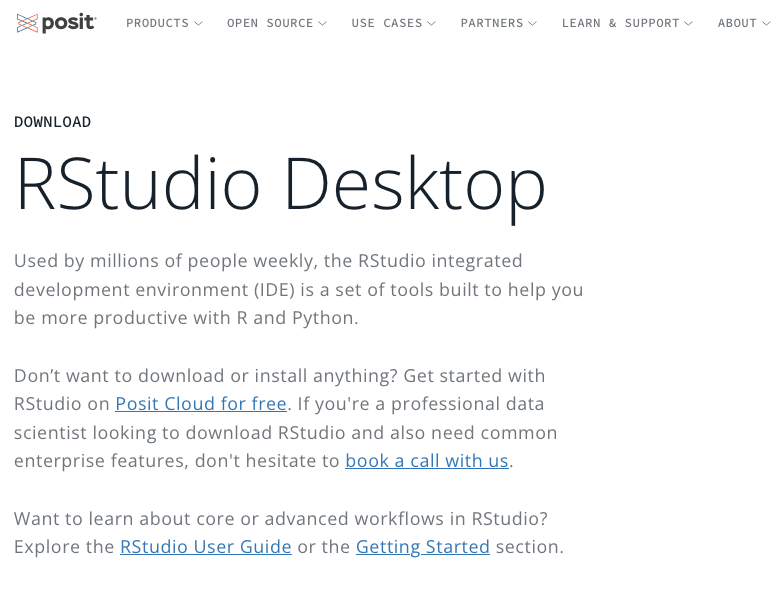Click the posit wordmark text
Image resolution: width=783 pixels, height=601 pixels.
pos(69,23)
